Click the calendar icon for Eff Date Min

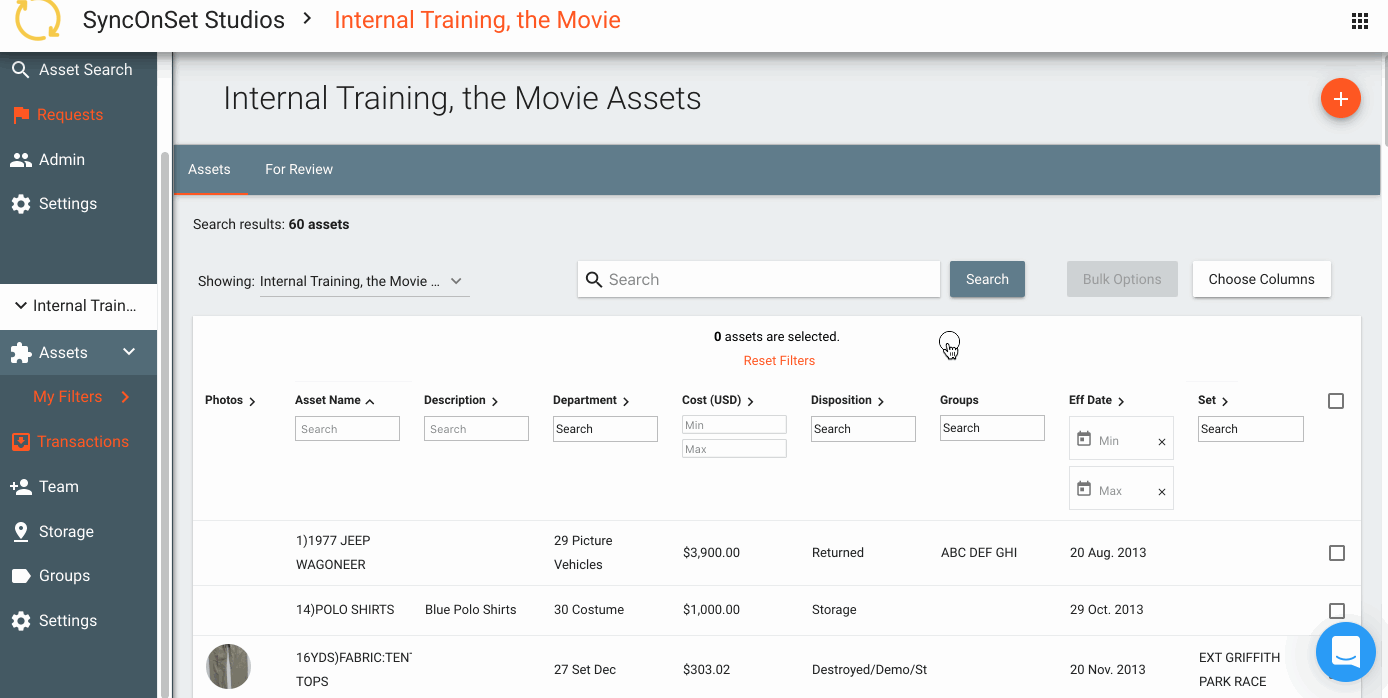1084,439
